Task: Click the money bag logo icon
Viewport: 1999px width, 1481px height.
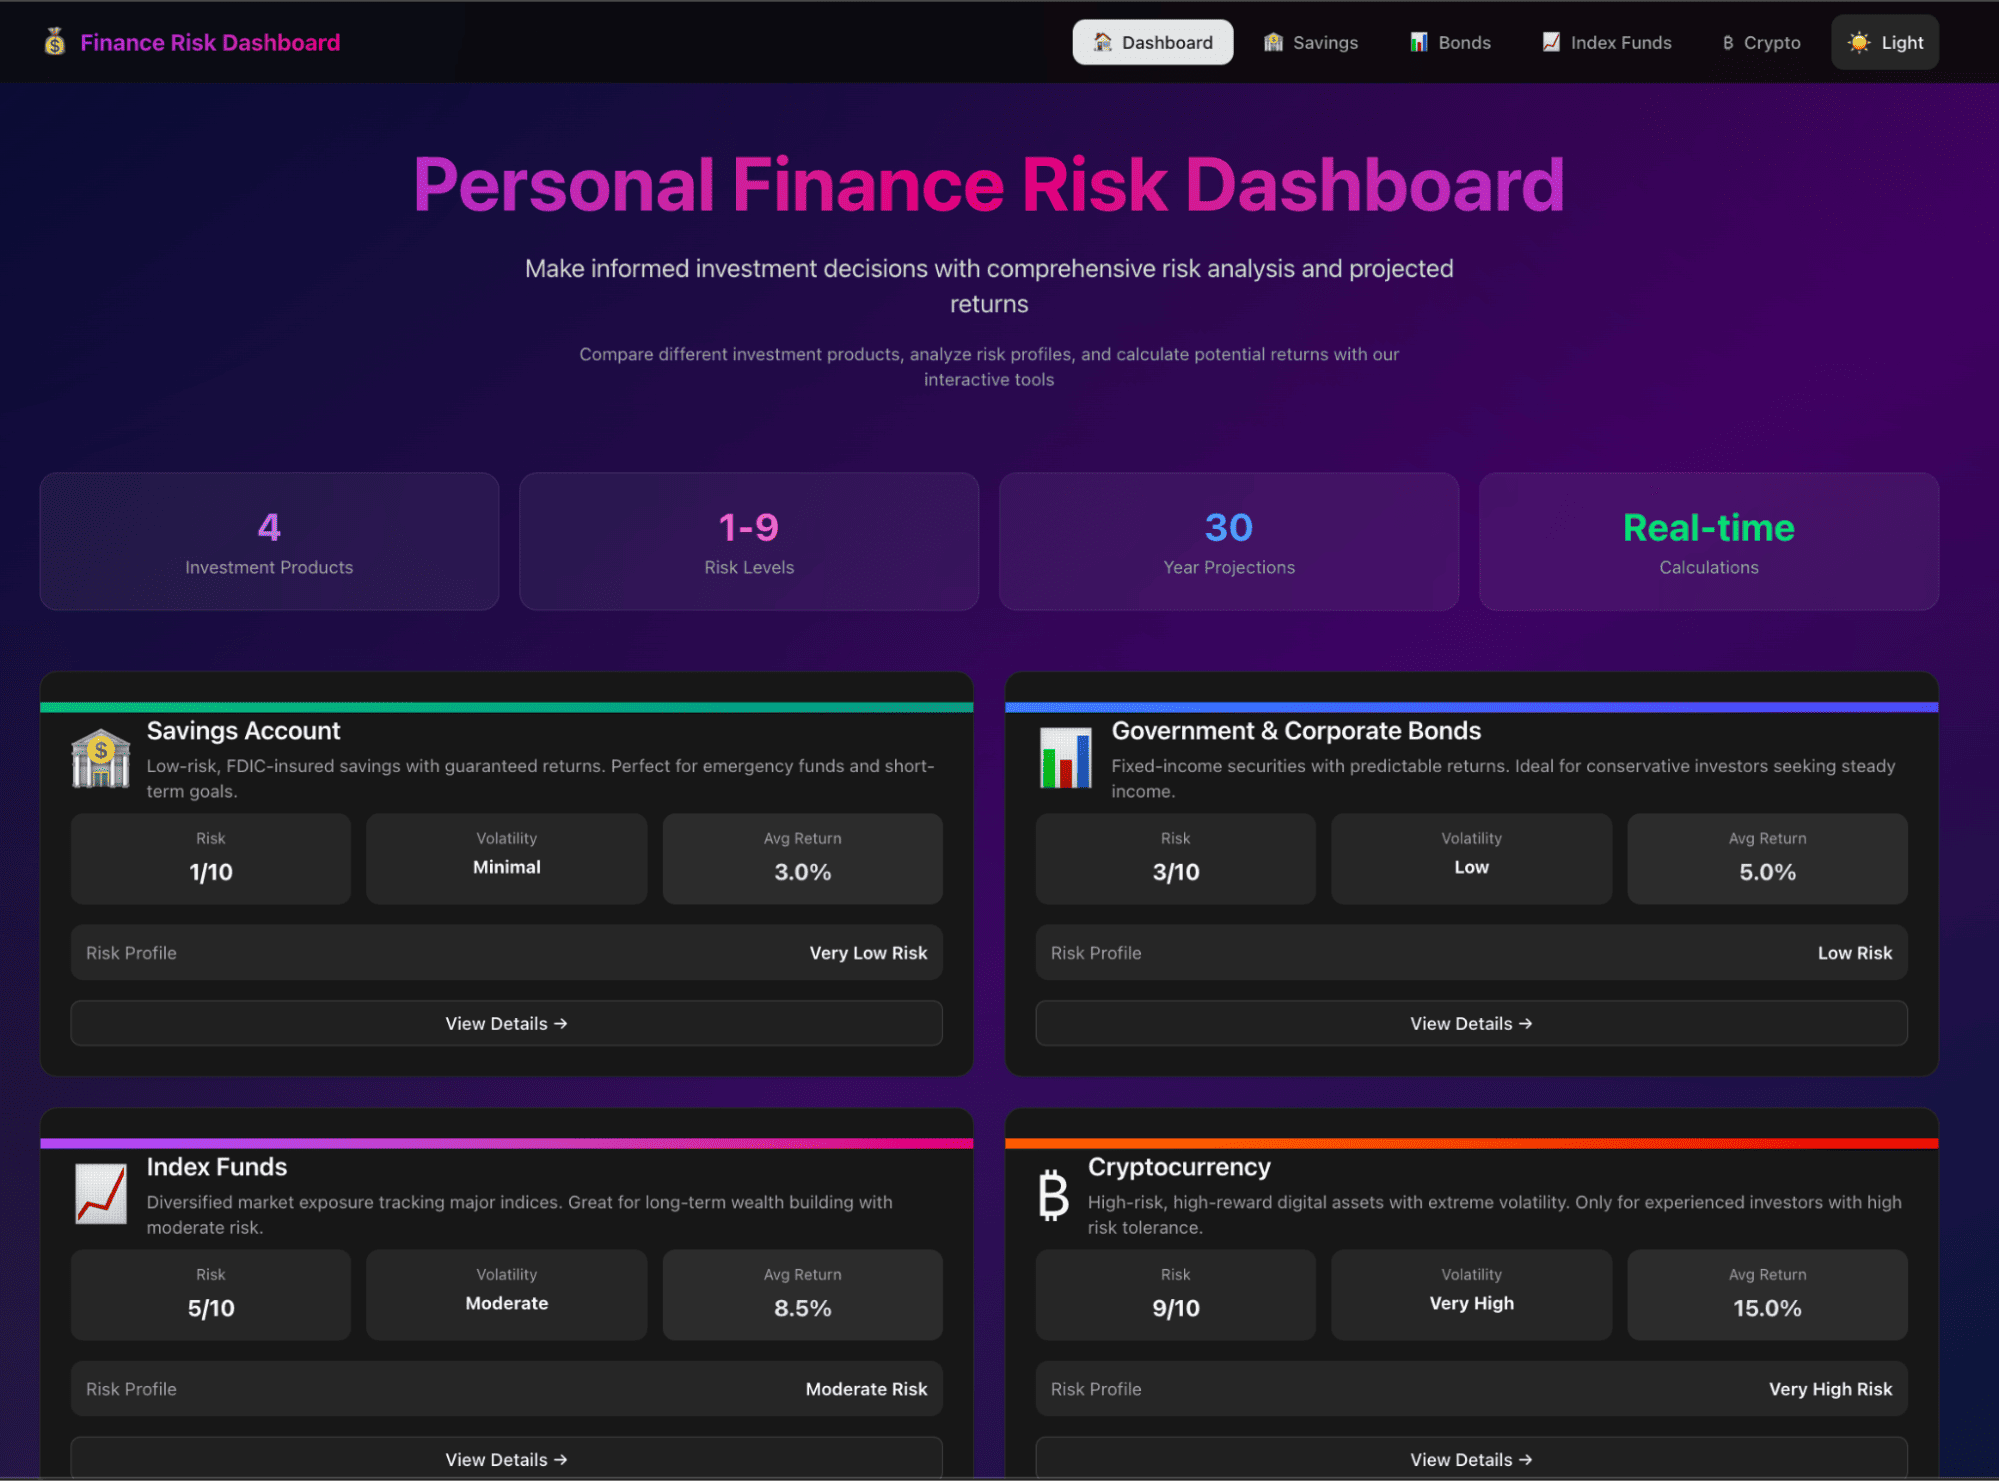Action: point(55,42)
